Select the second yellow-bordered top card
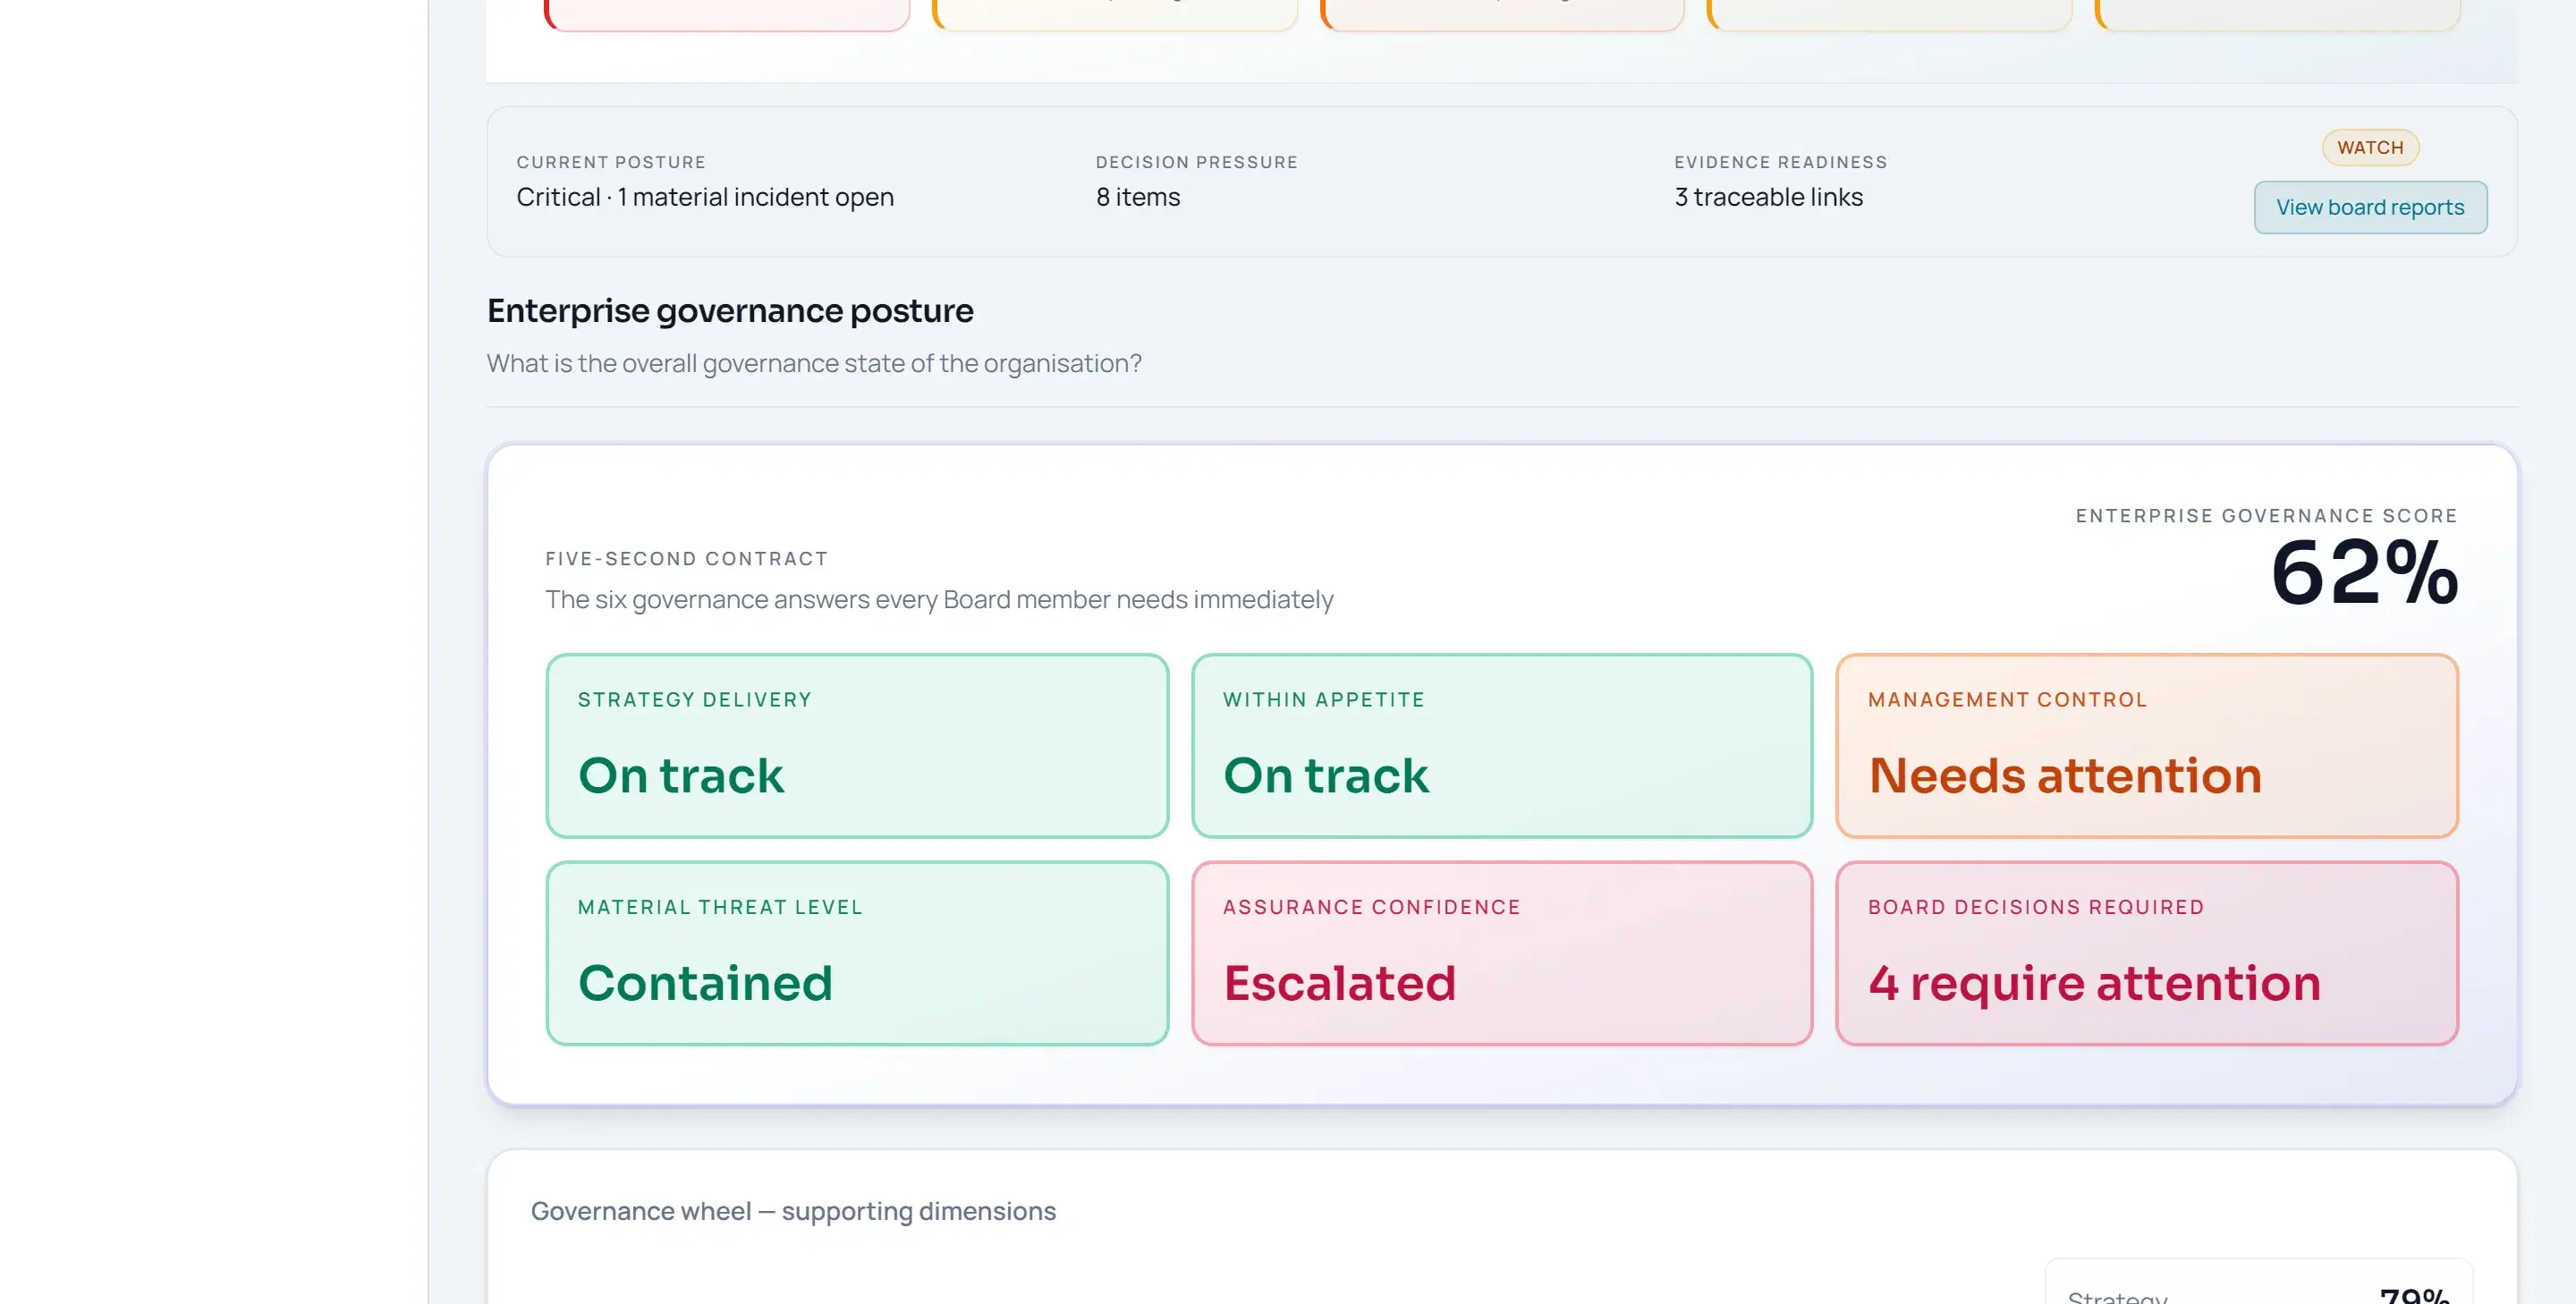Viewport: 2576px width, 1304px height. [x=1115, y=14]
